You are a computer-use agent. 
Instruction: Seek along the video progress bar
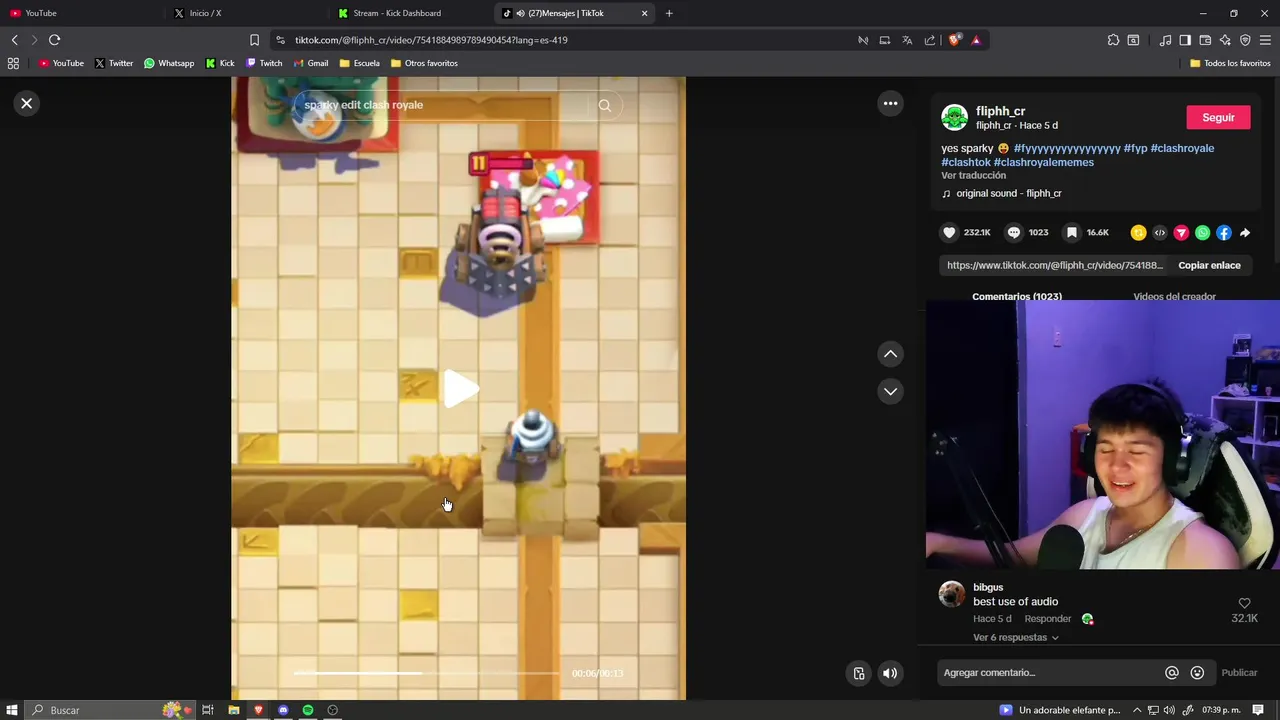(427, 673)
